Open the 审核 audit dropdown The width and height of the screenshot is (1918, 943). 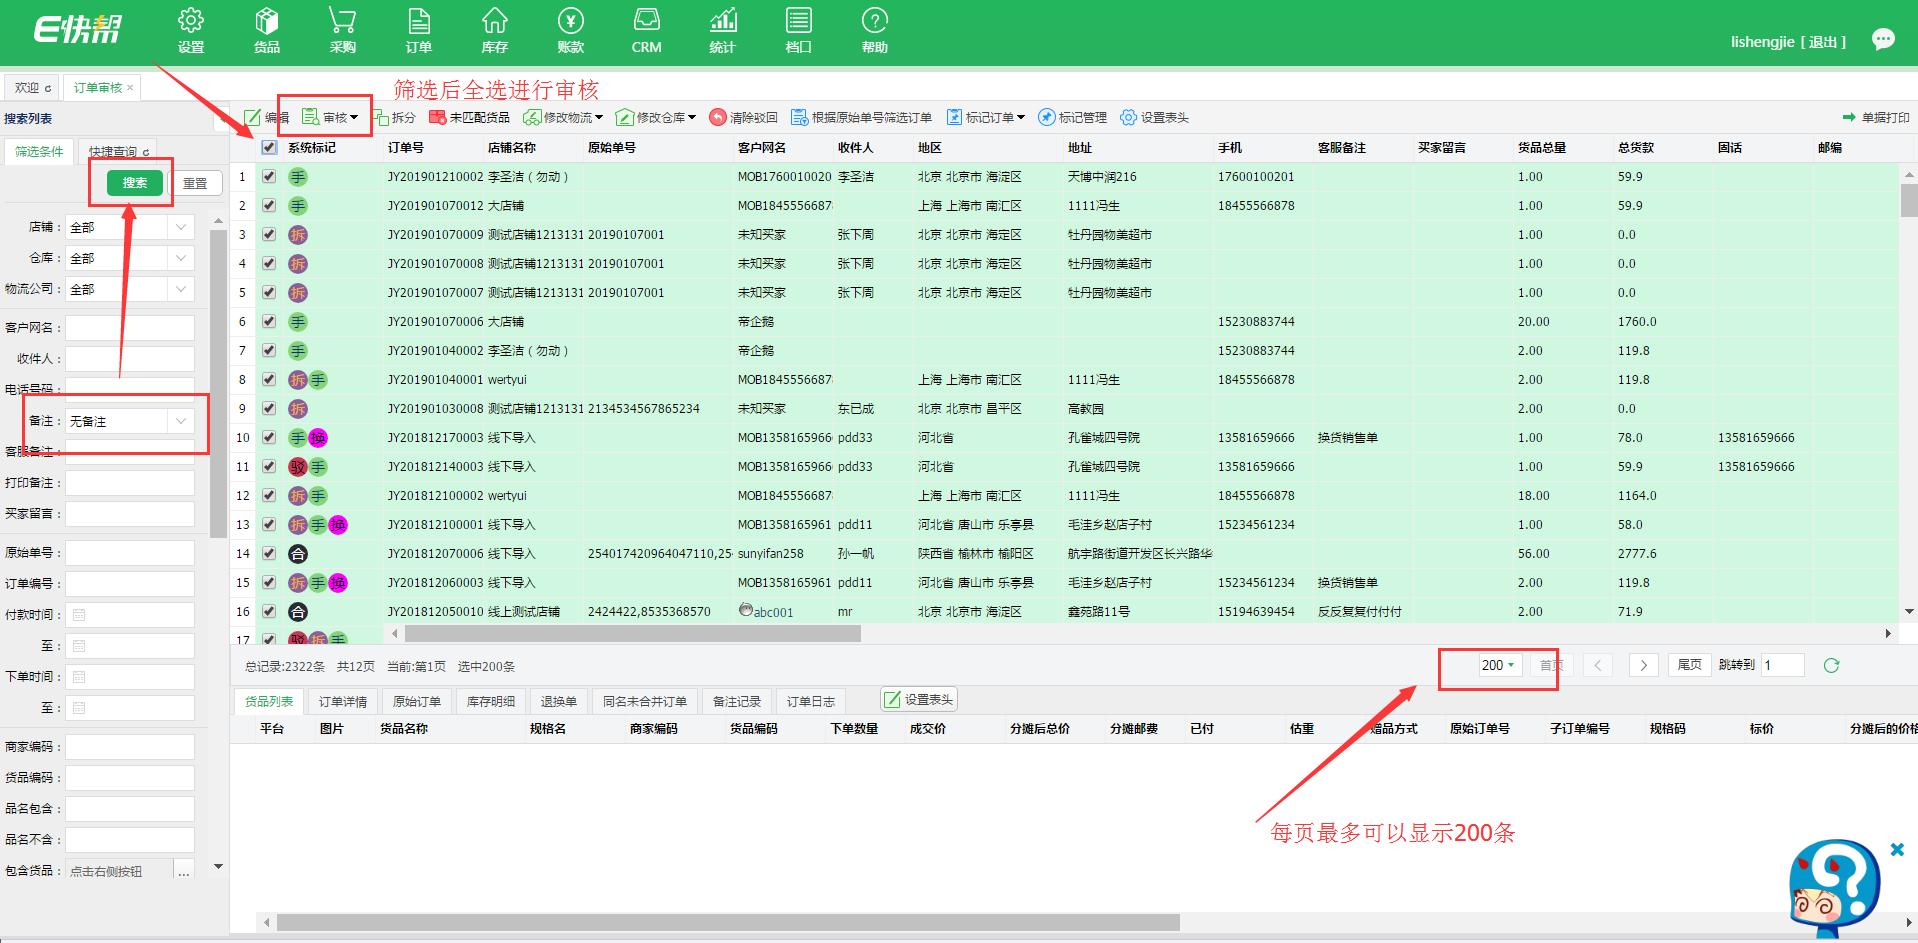click(x=330, y=117)
